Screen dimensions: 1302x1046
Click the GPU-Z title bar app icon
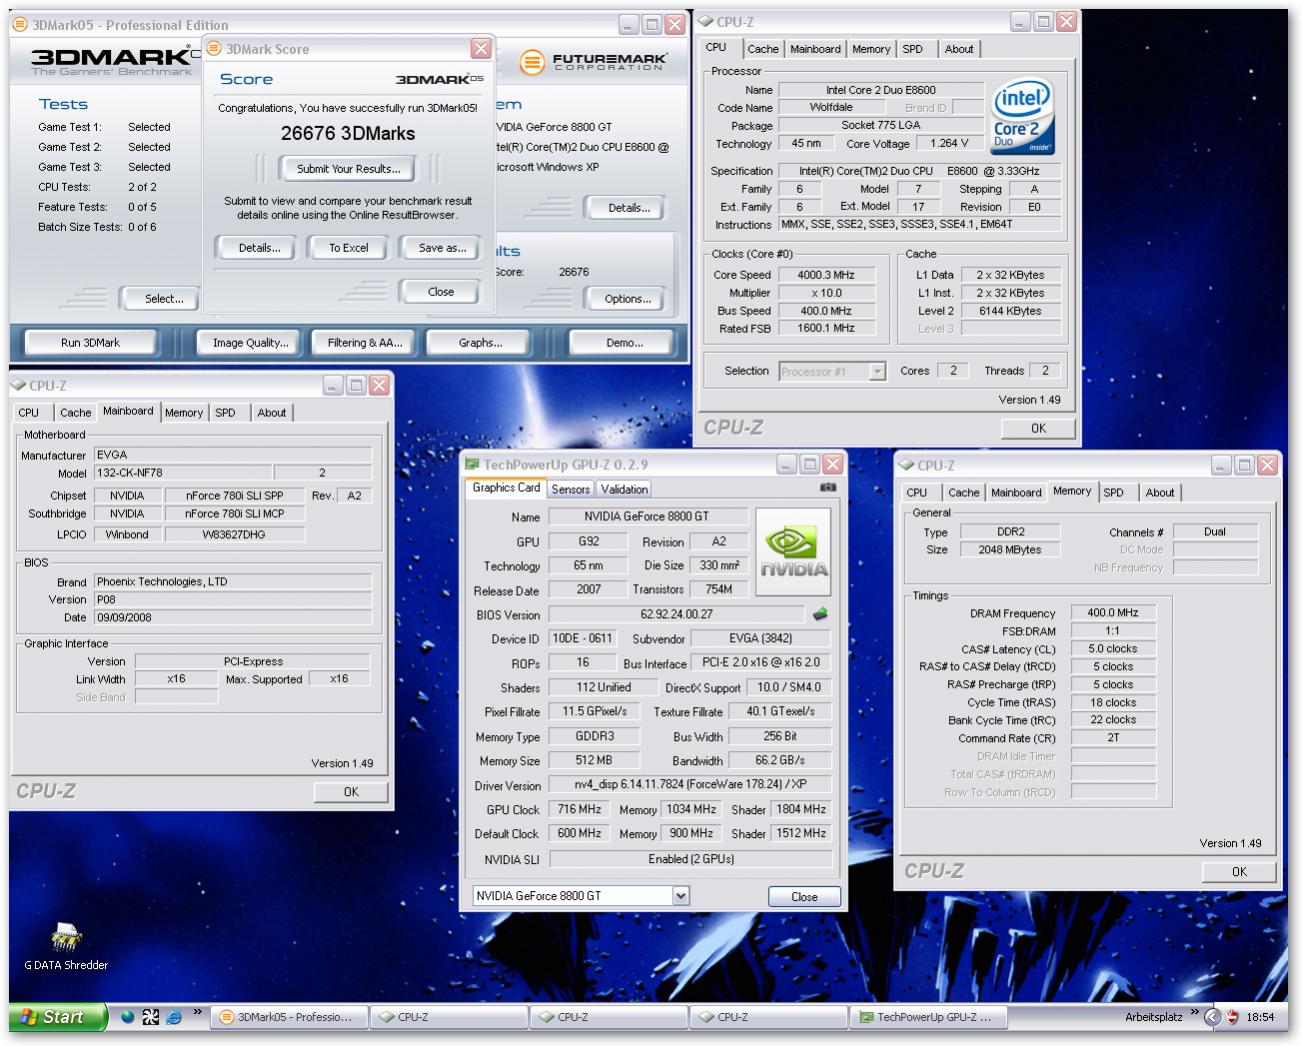pos(473,464)
